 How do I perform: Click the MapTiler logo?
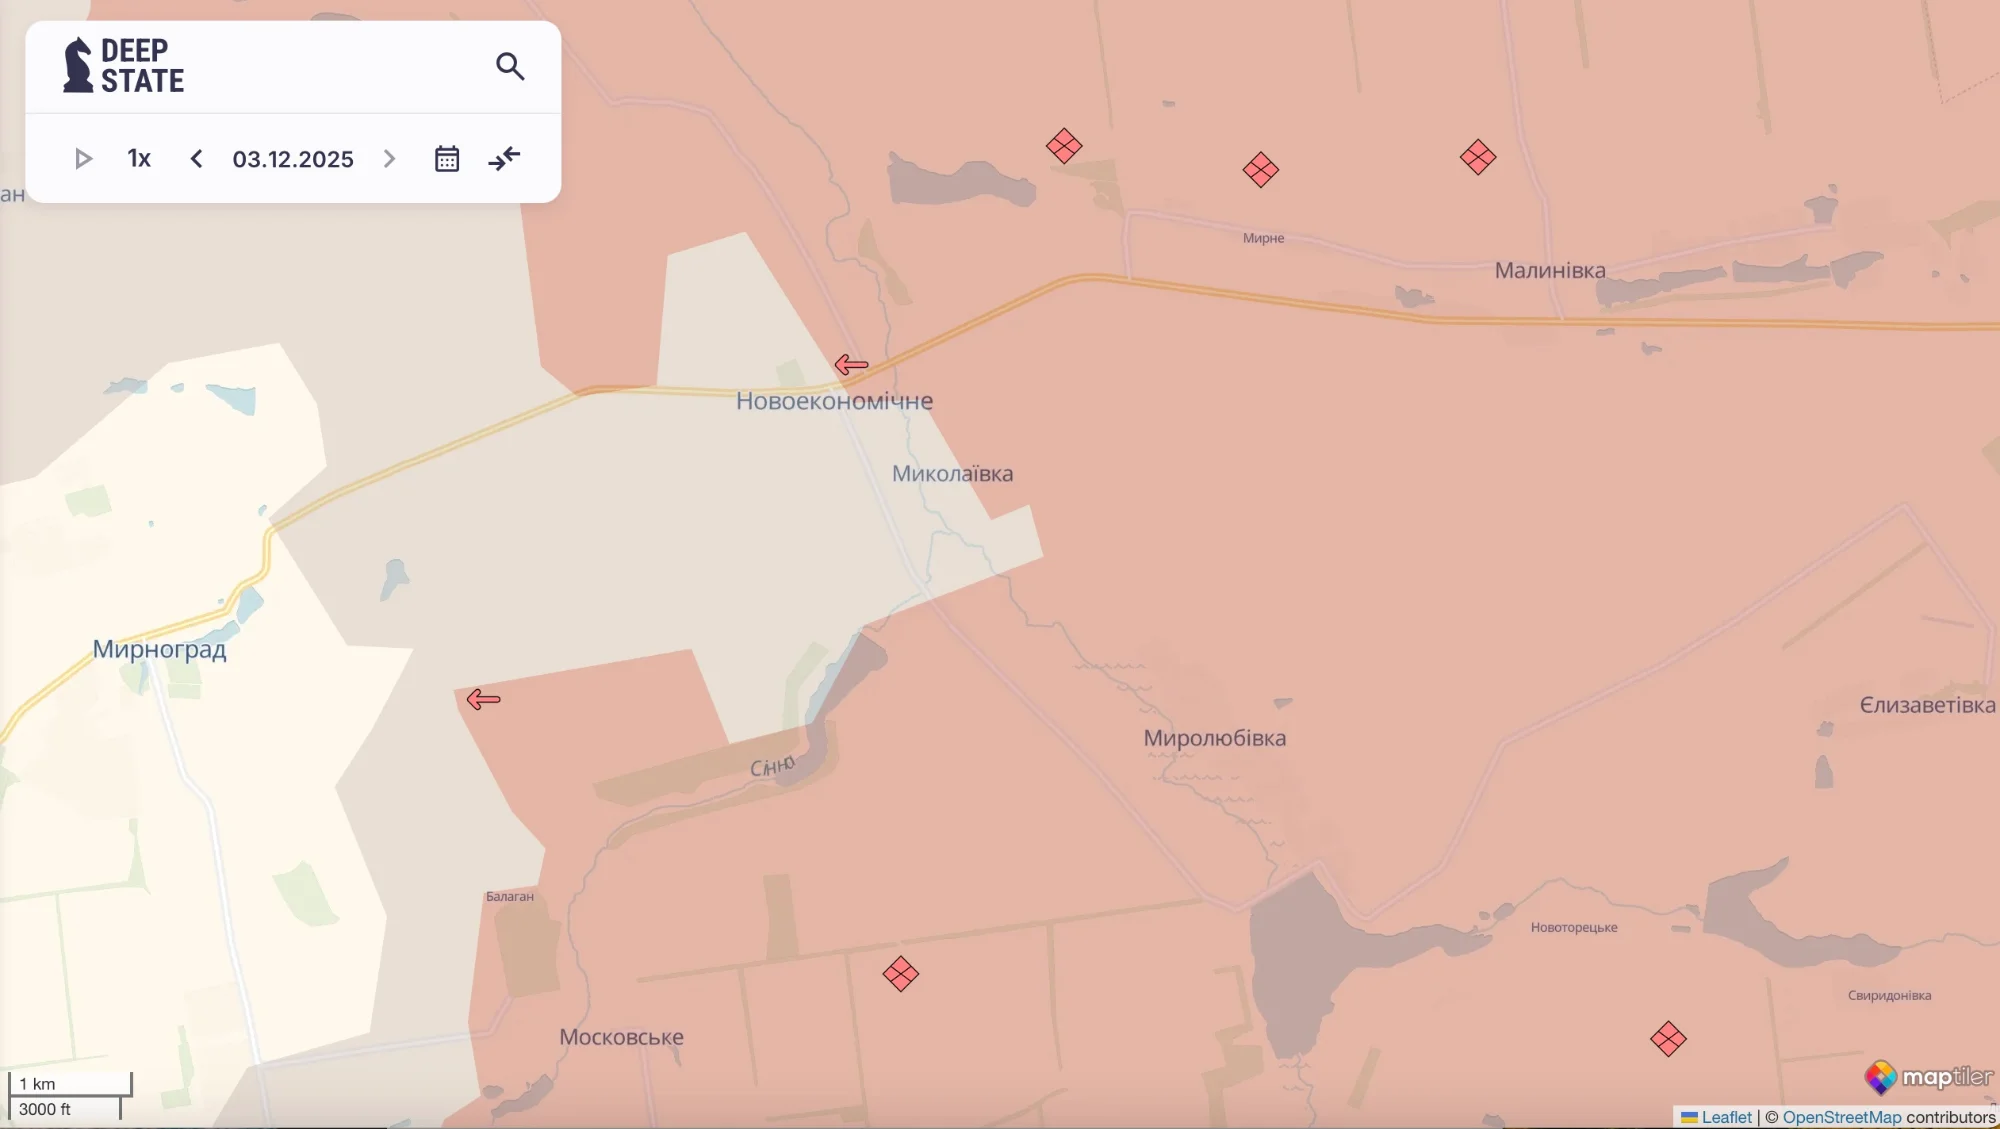click(1927, 1077)
